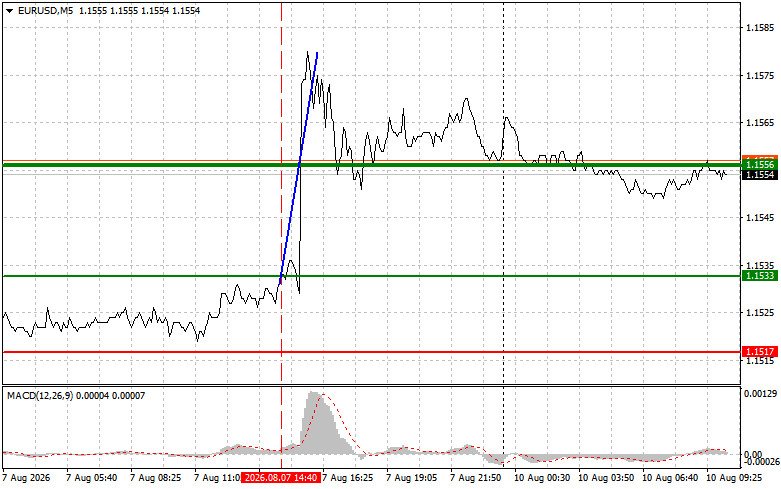Select the 7 Aug 21:50 time axis label

pyautogui.click(x=476, y=478)
